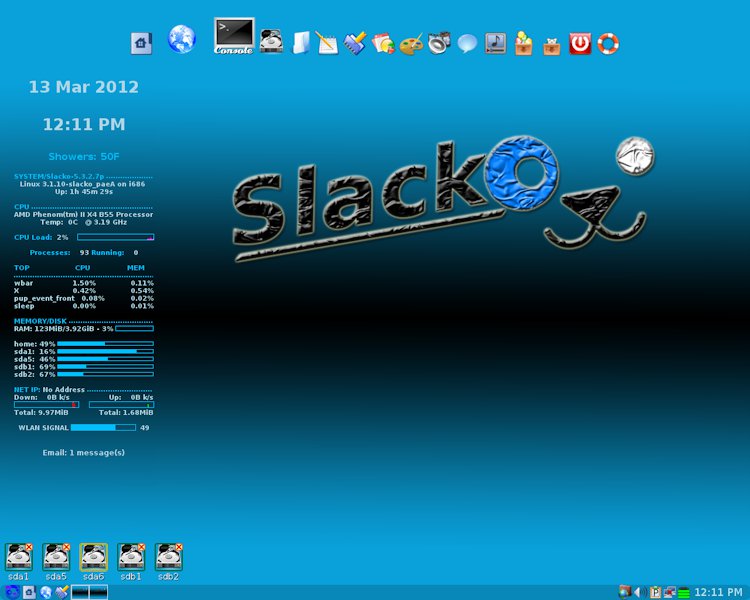Click the Email: 1 message(s) text
Image resolution: width=750 pixels, height=600 pixels.
[x=84, y=453]
